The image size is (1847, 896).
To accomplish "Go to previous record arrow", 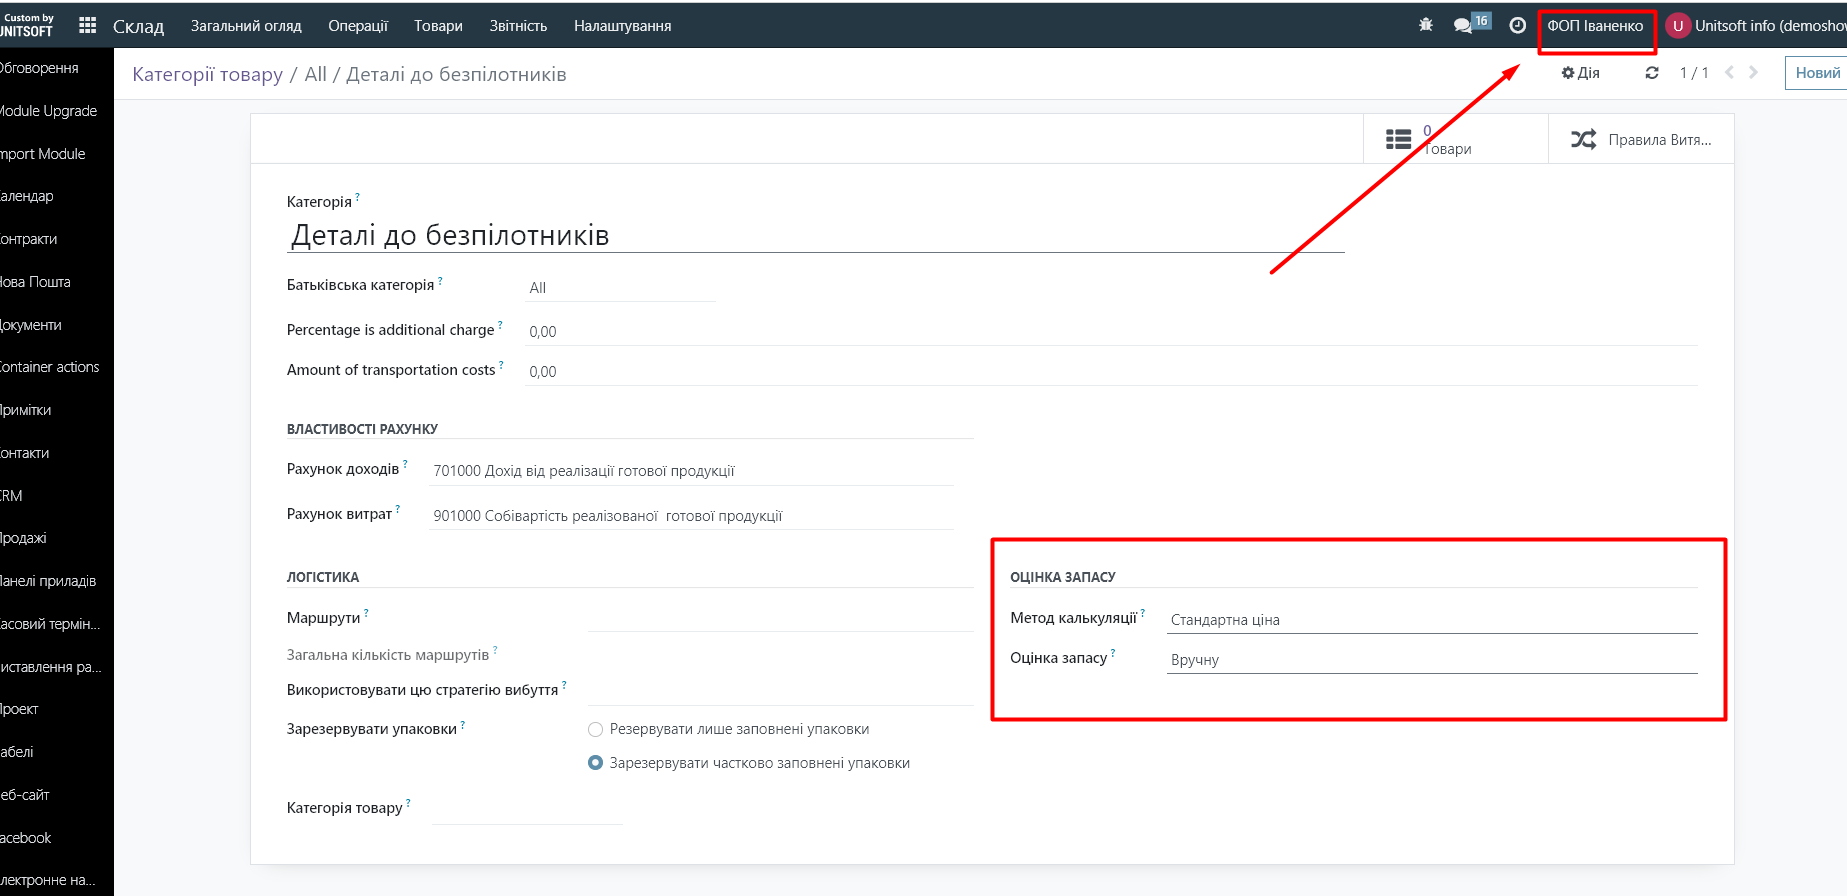I will (x=1729, y=73).
